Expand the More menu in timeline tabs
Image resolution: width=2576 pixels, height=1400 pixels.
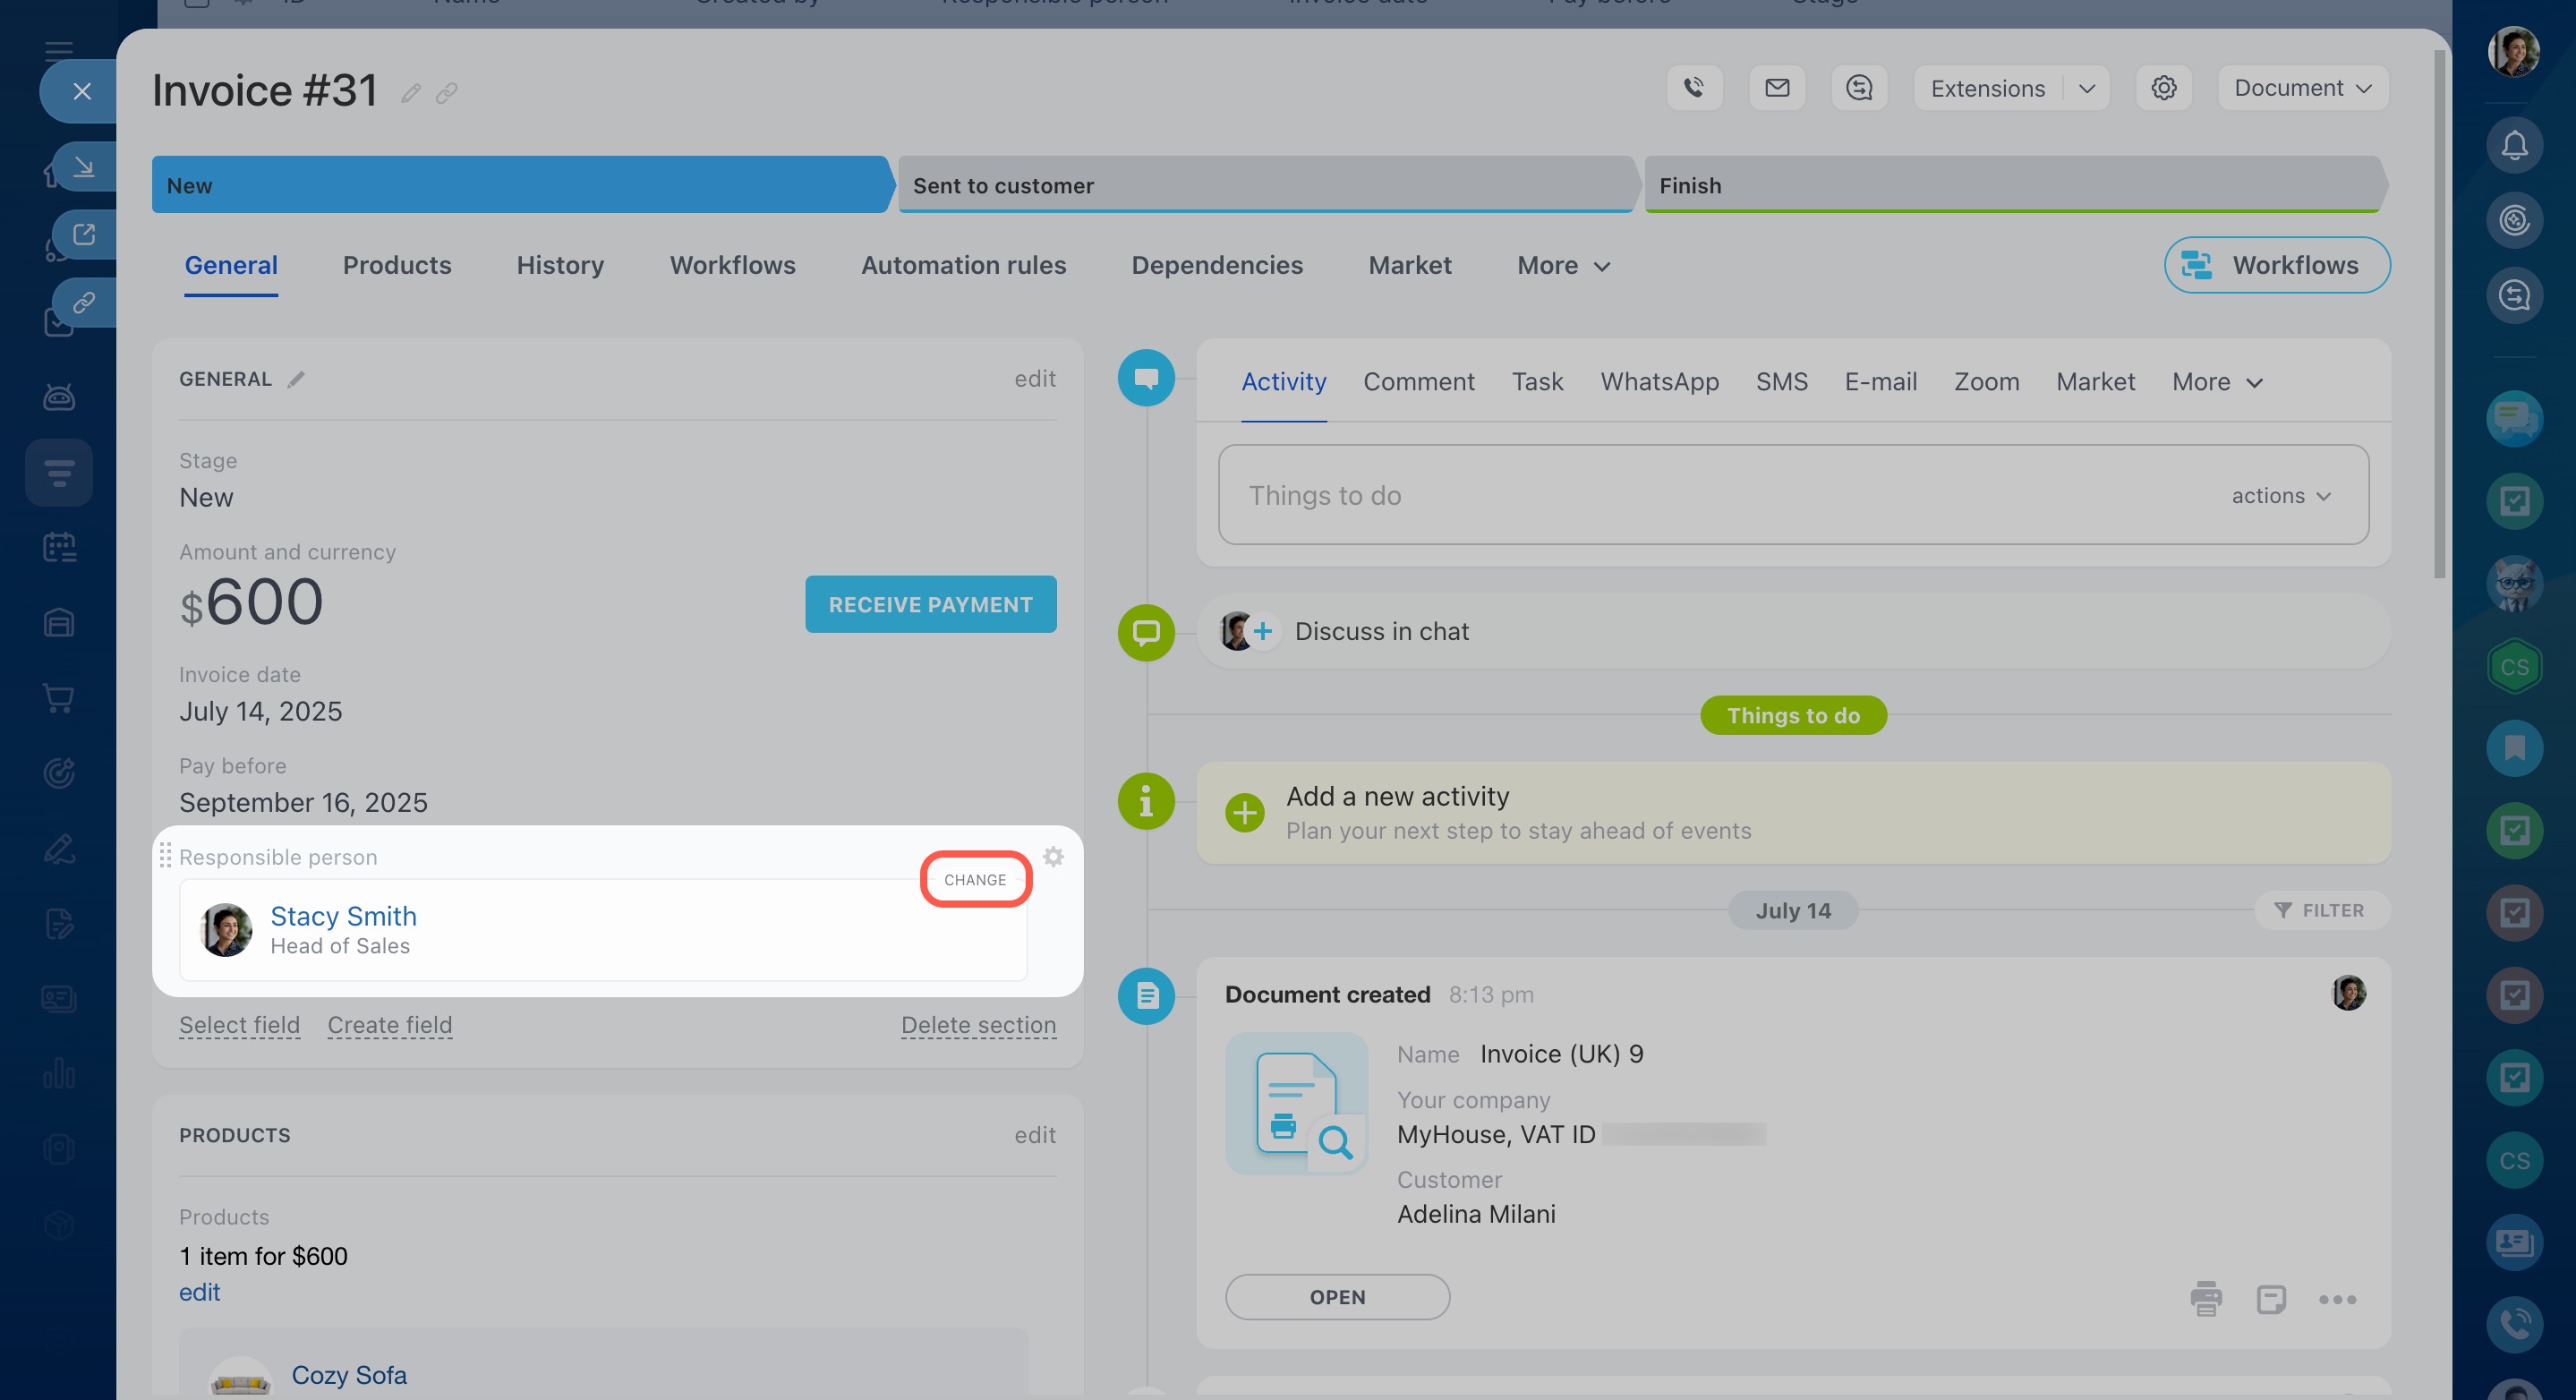click(x=2216, y=382)
